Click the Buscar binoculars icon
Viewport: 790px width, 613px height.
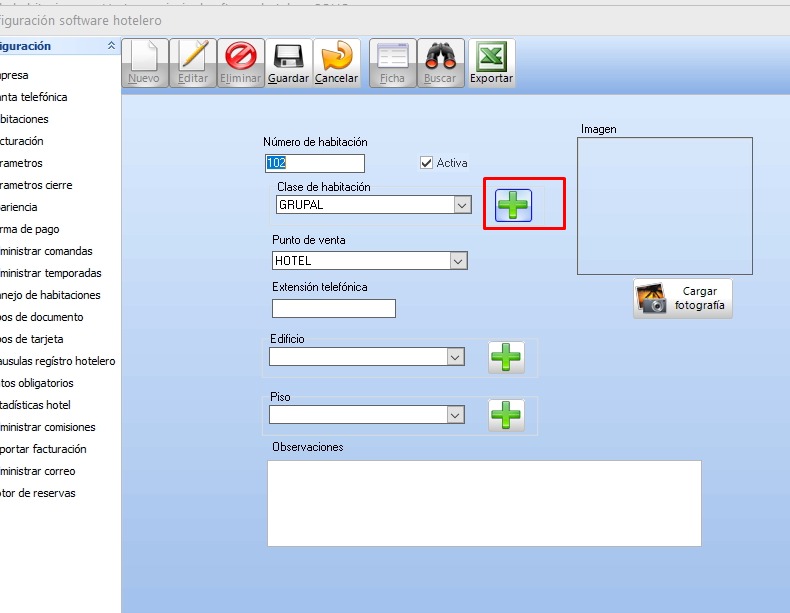(x=440, y=57)
